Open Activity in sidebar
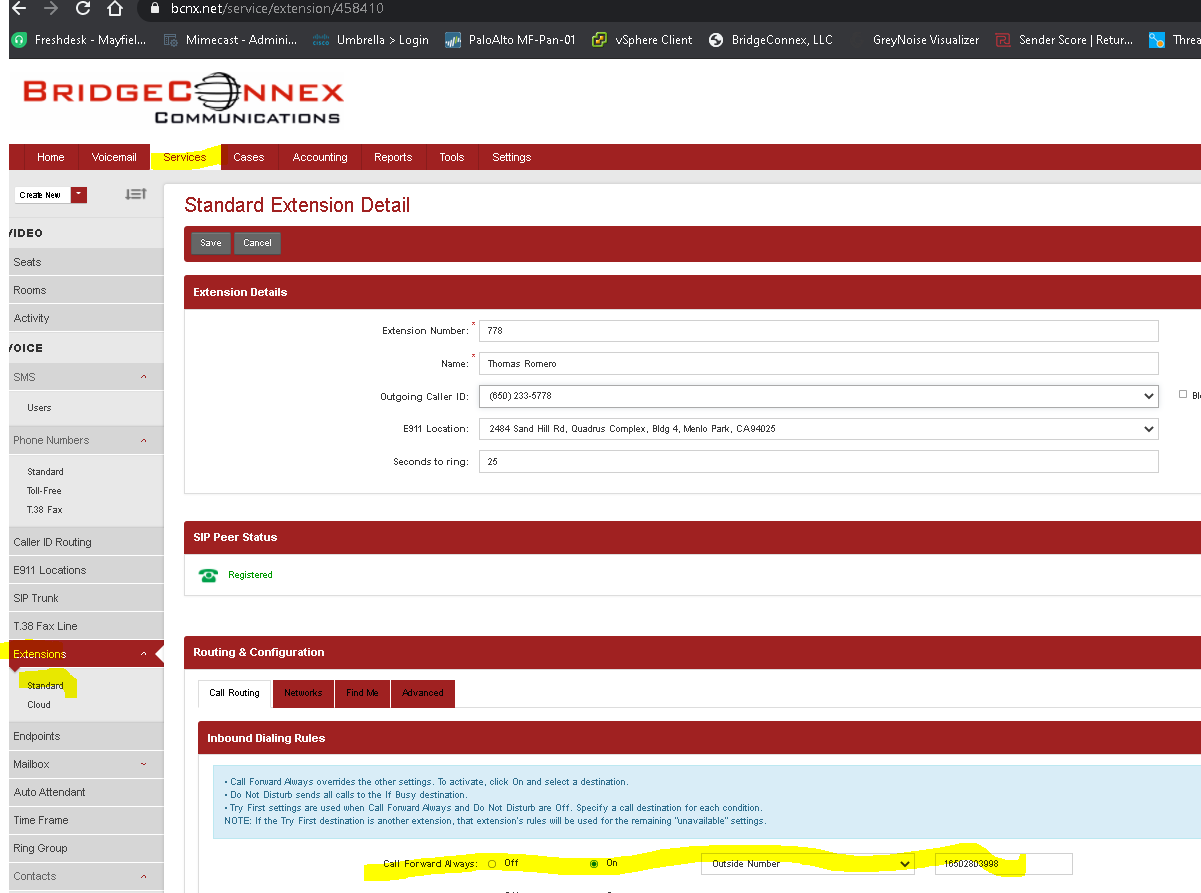 point(85,318)
